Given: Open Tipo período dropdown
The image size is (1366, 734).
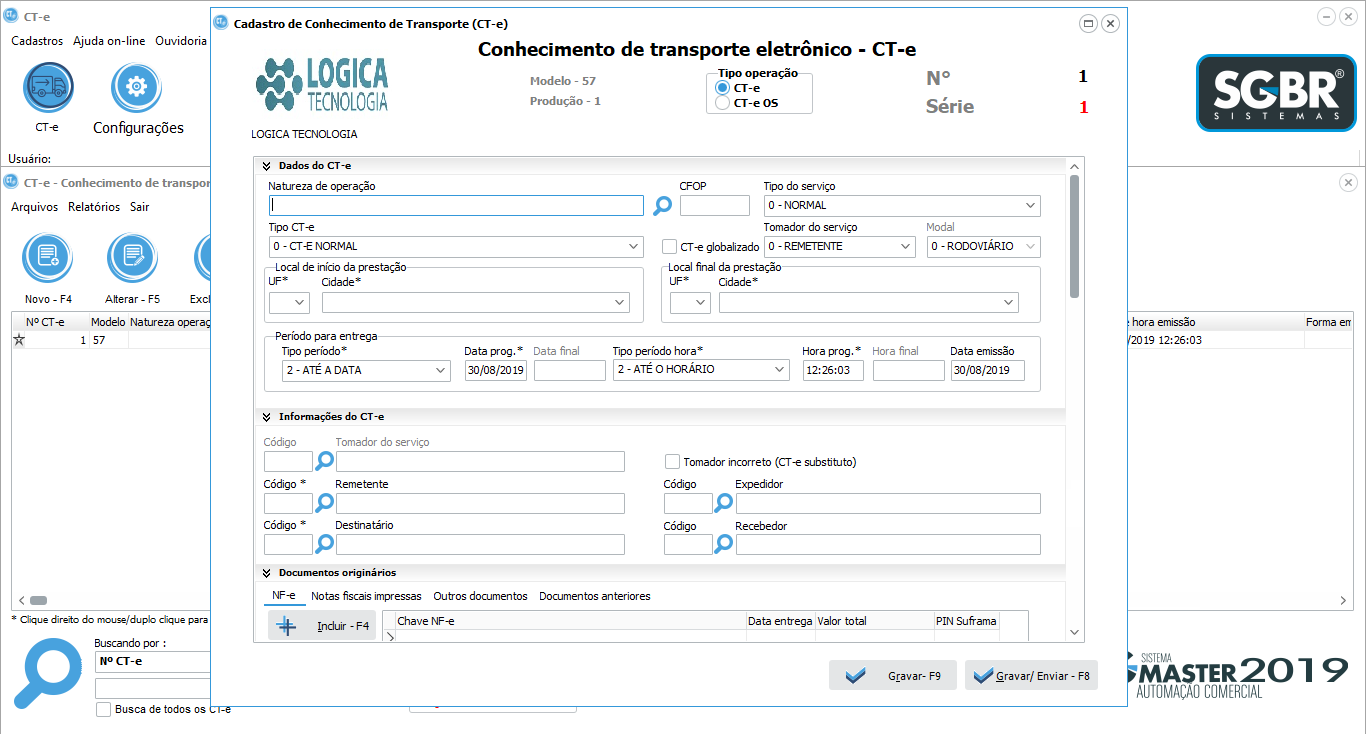Looking at the screenshot, I should 367,370.
